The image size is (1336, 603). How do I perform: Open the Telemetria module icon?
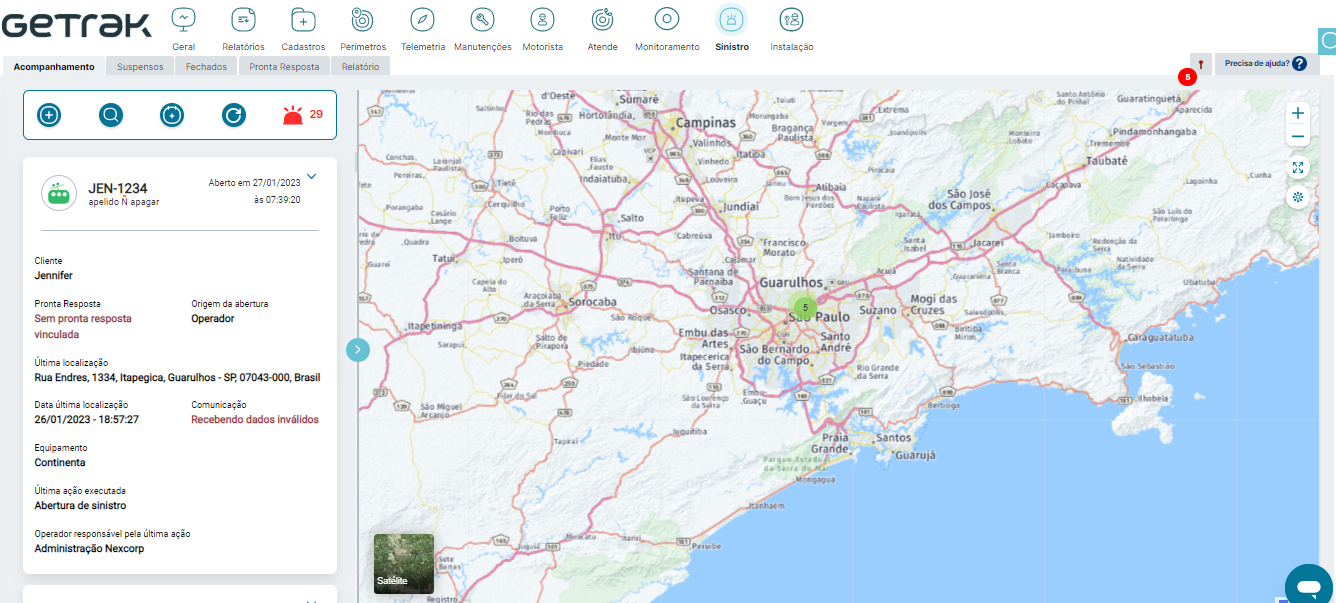(423, 19)
